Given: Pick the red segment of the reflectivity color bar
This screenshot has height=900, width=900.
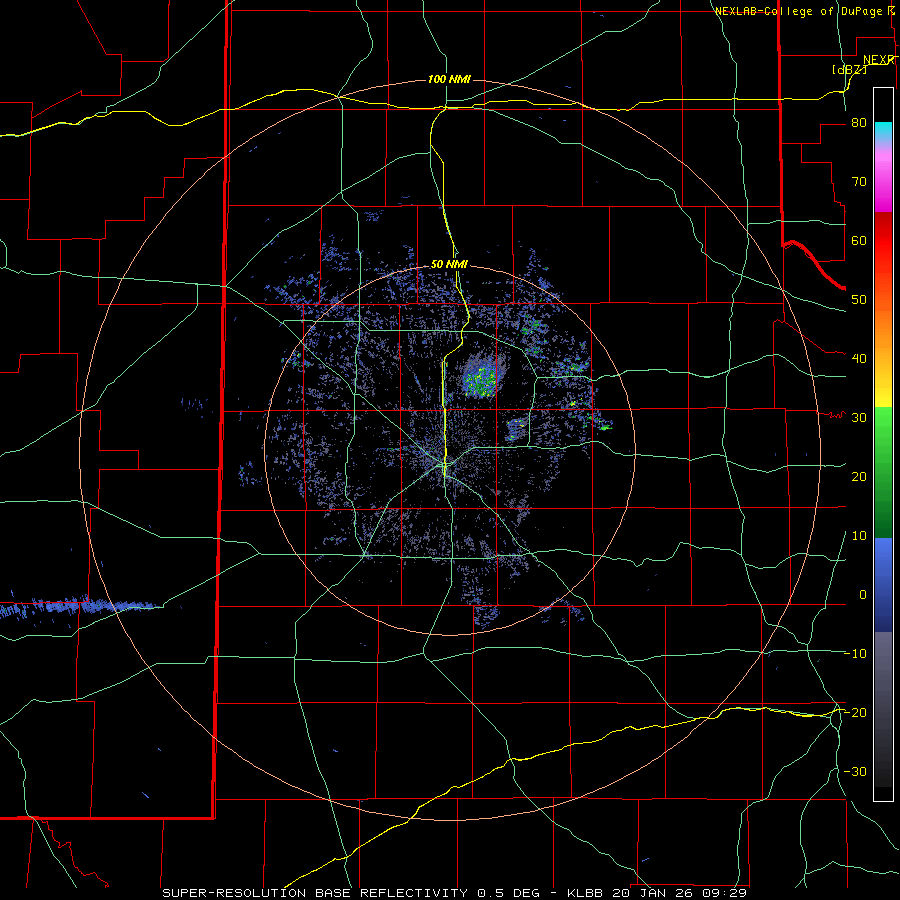Looking at the screenshot, I should [x=883, y=241].
